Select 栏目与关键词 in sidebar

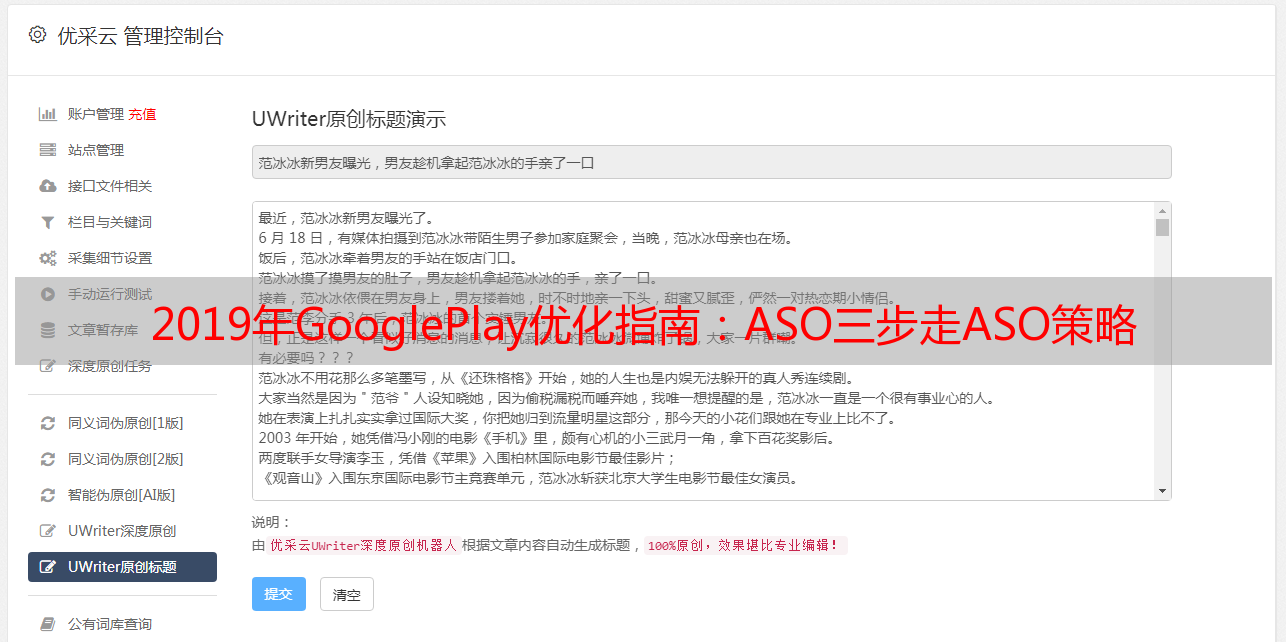110,222
